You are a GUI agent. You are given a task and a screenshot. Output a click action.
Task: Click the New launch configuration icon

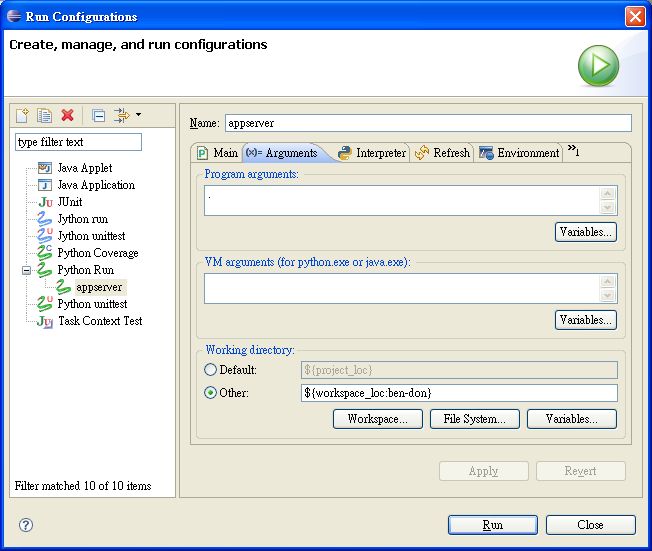(x=22, y=115)
